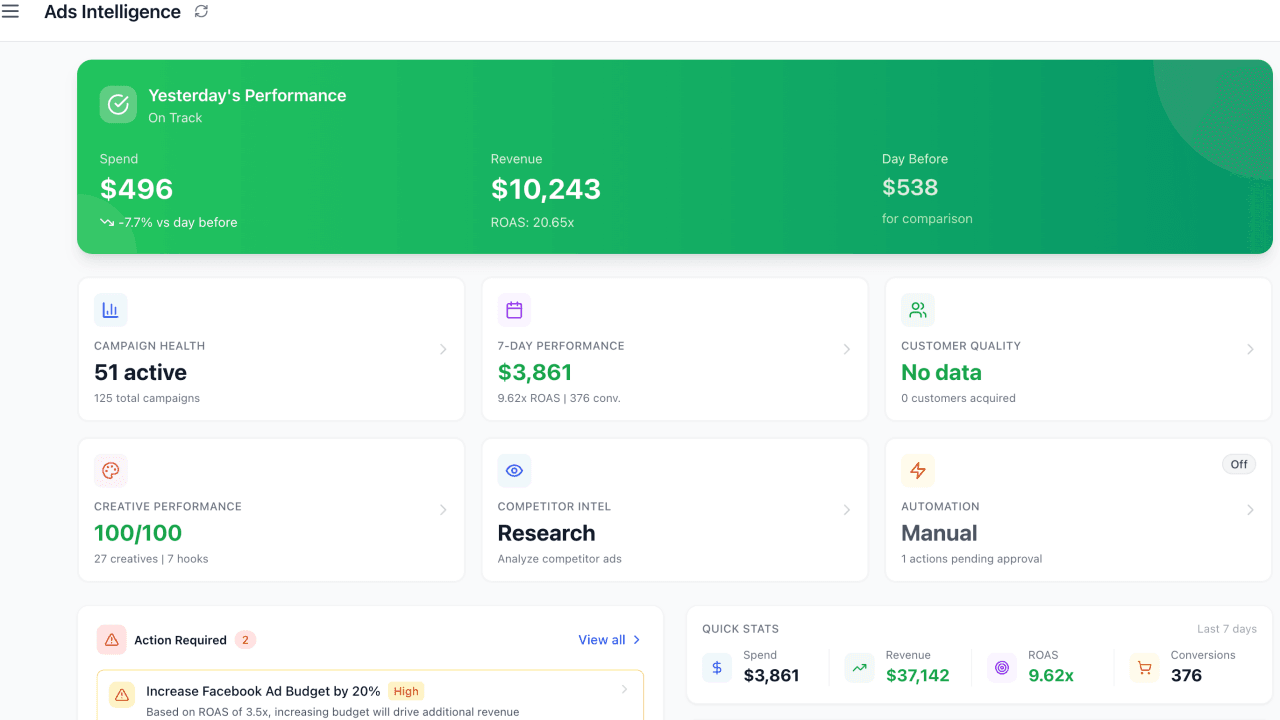Click the Automation lightning bolt icon
The width and height of the screenshot is (1280, 720).
coord(918,470)
